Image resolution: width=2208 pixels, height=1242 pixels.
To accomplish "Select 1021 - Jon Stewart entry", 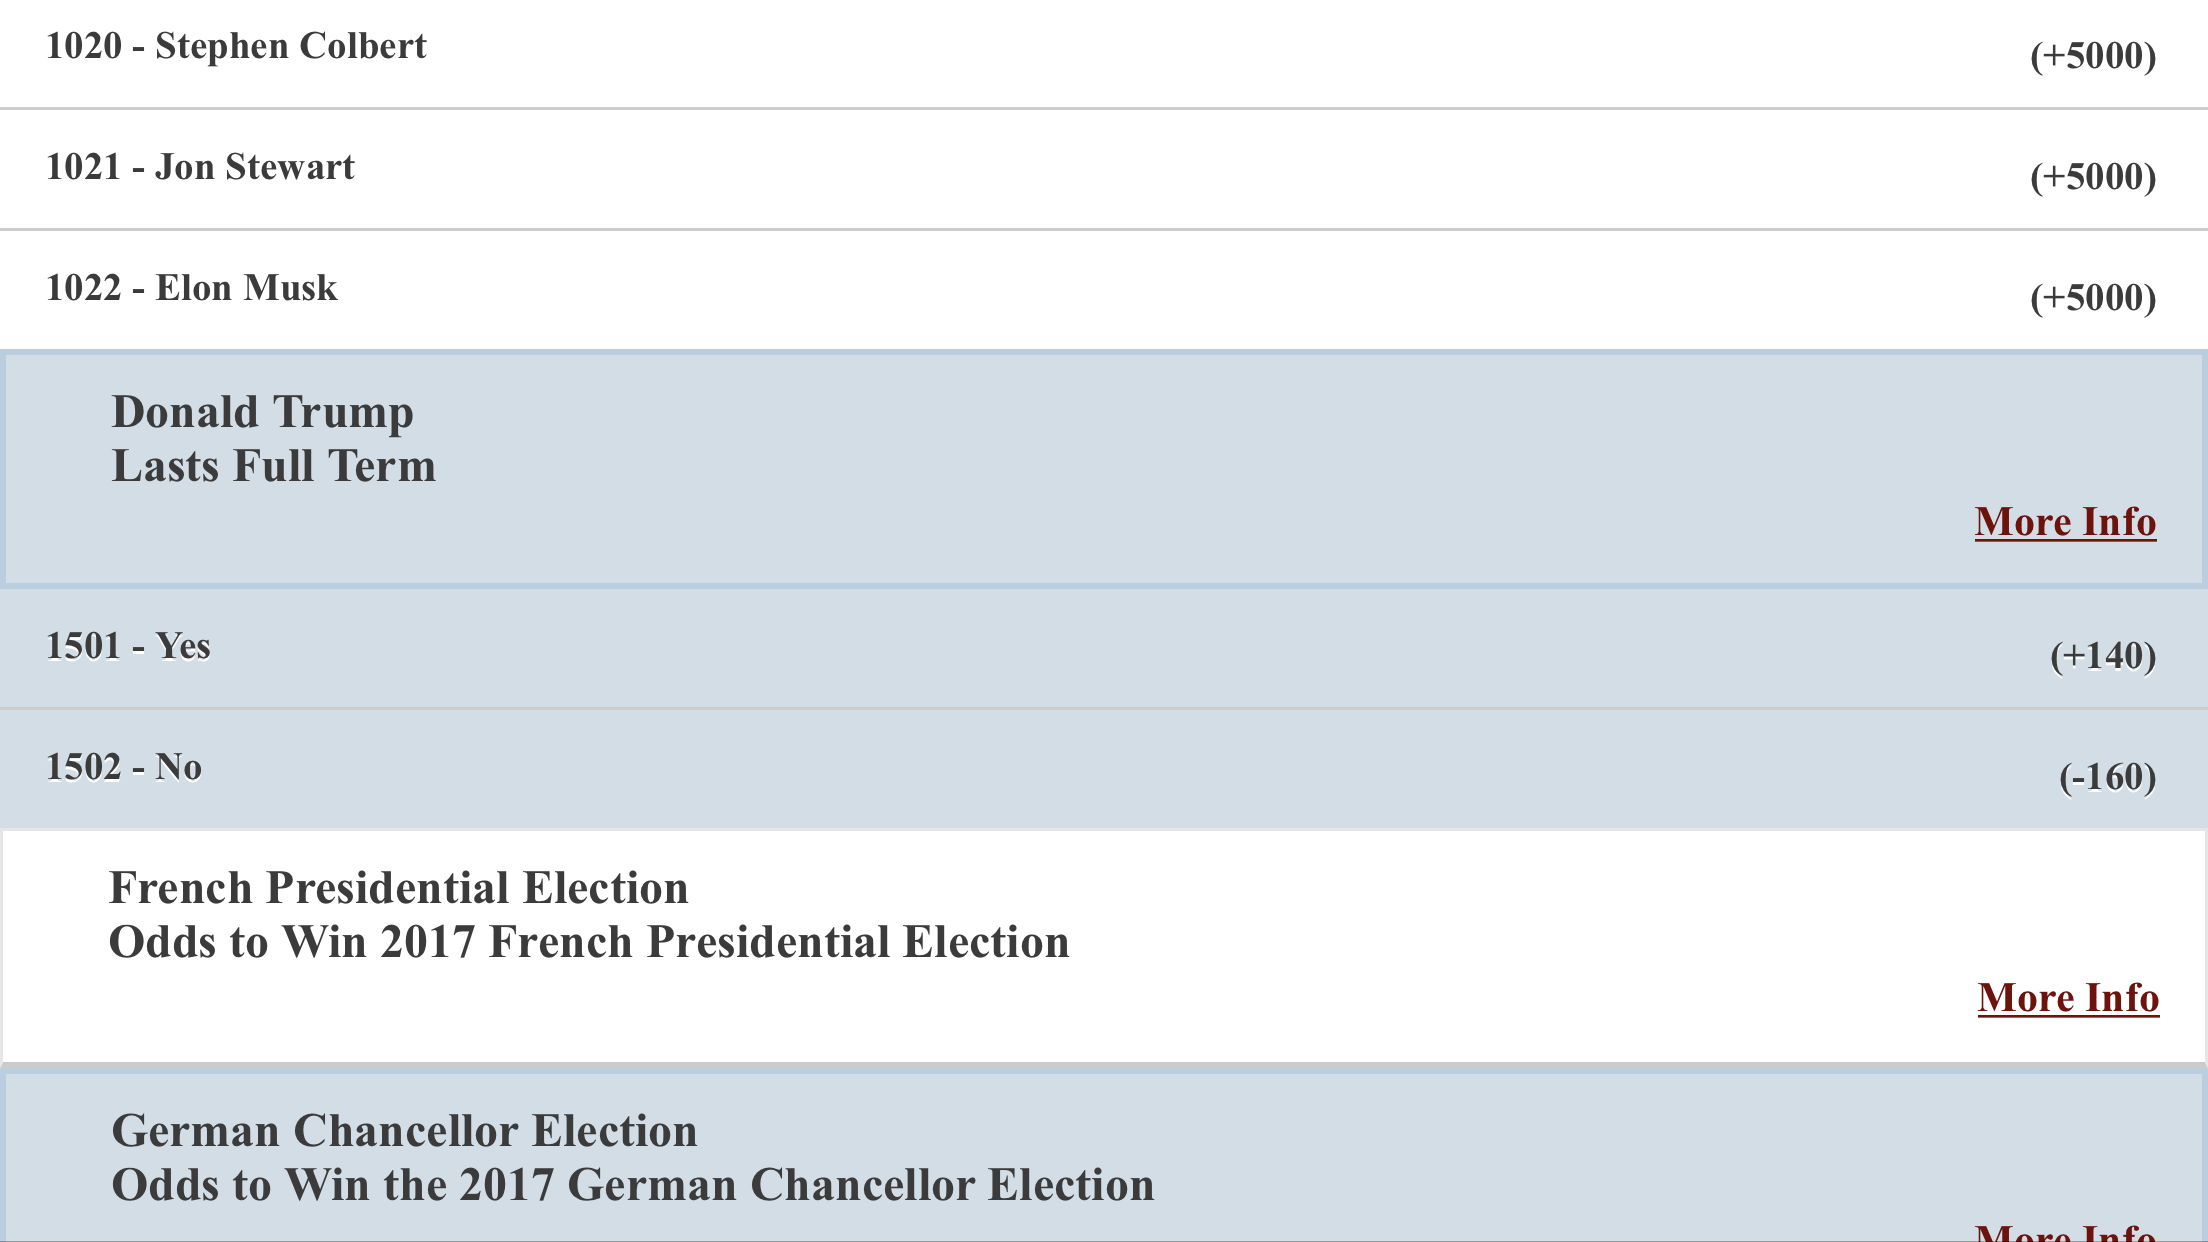I will pos(1104,169).
